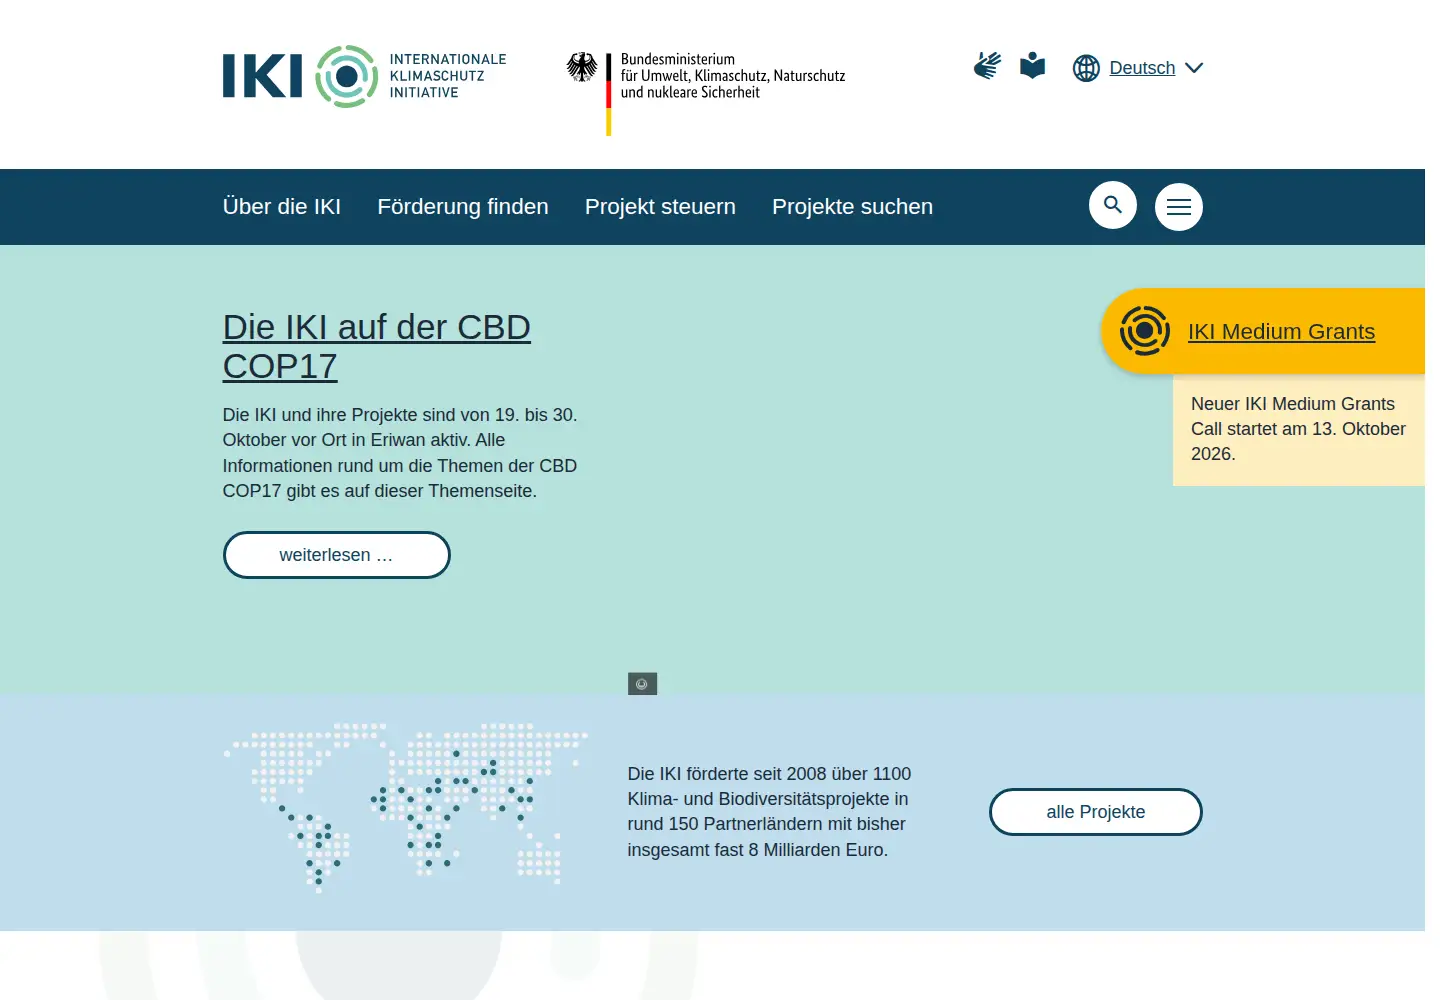1440x1000 pixels.
Task: Open the IKI Medium Grants link
Action: [1281, 331]
